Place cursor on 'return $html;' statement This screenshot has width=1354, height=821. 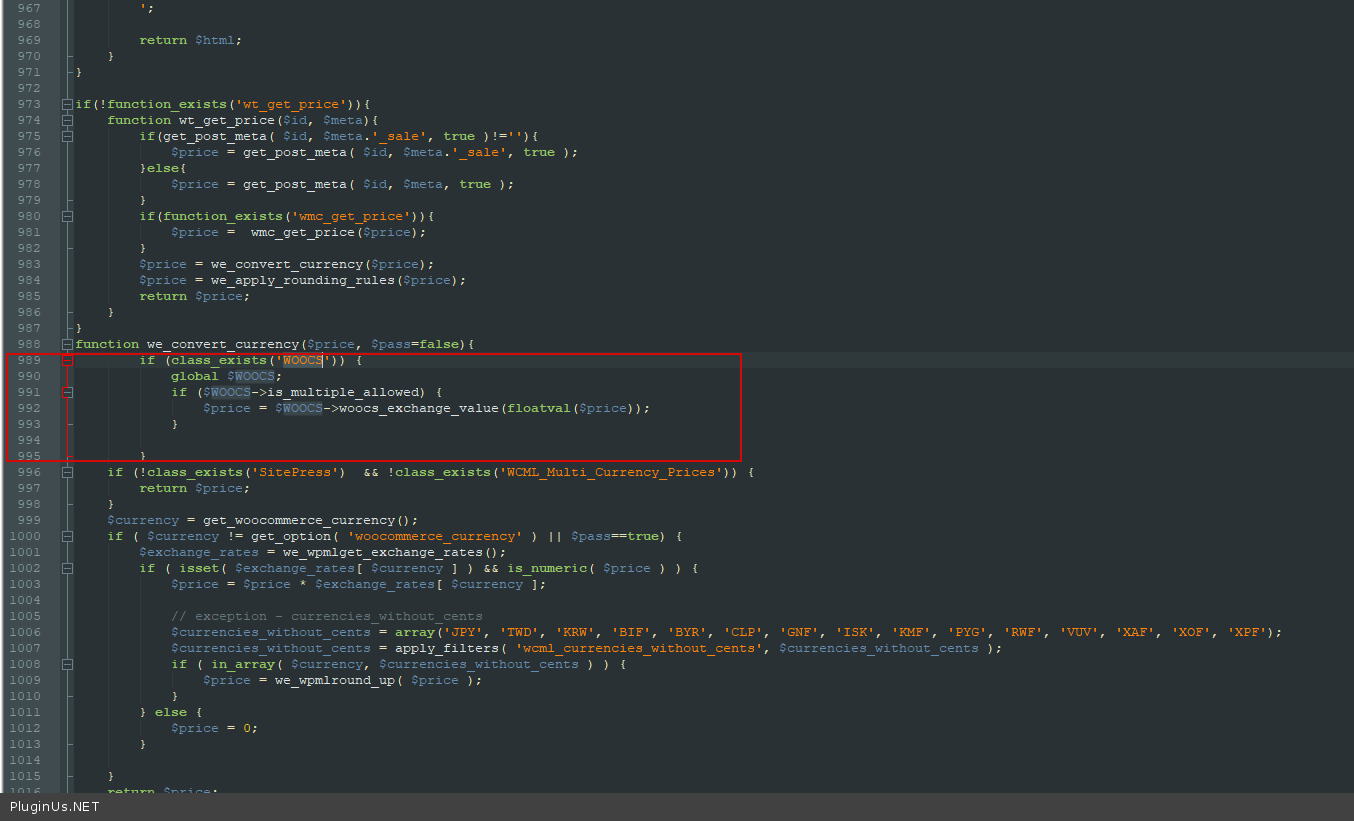click(191, 40)
